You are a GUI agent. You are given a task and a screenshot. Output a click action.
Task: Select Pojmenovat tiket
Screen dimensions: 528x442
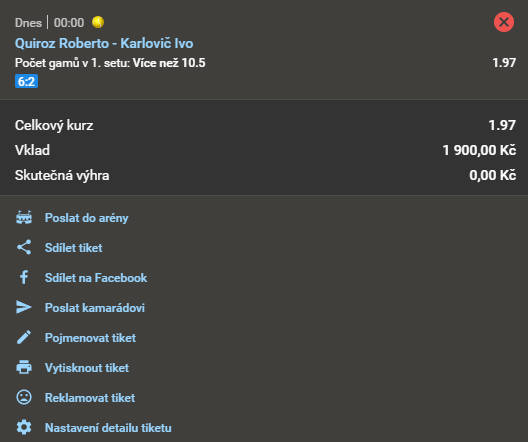(x=90, y=338)
